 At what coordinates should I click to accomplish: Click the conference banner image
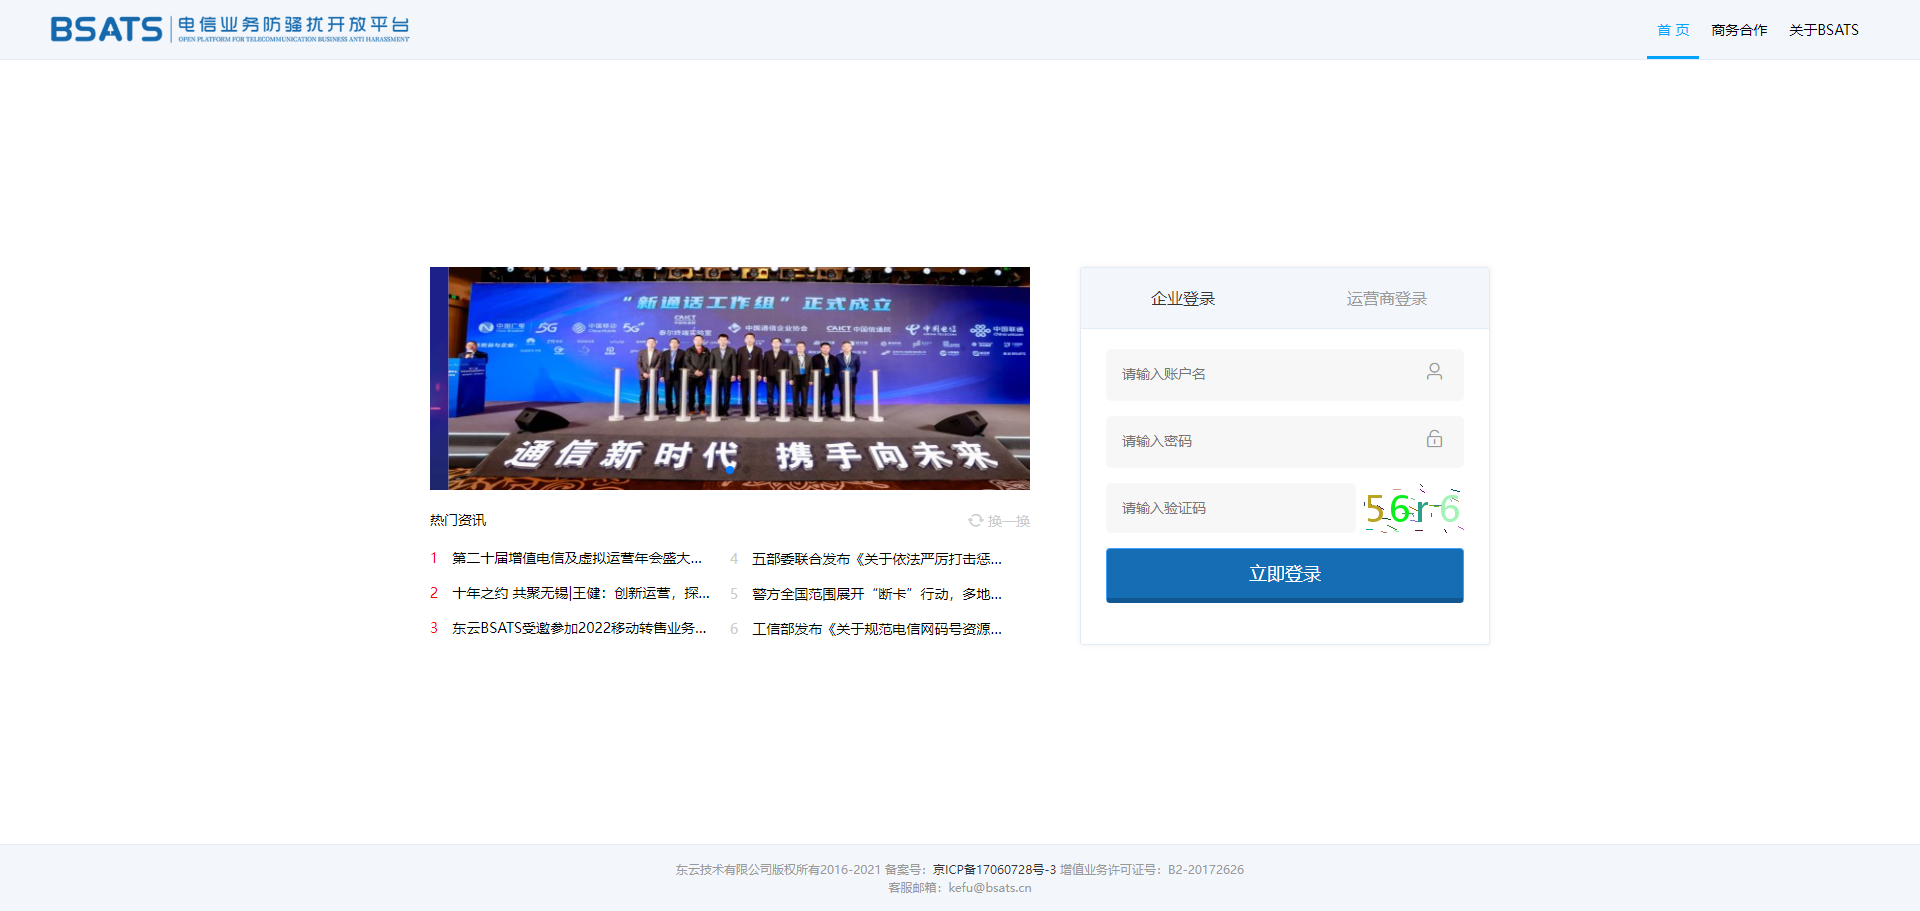[730, 378]
